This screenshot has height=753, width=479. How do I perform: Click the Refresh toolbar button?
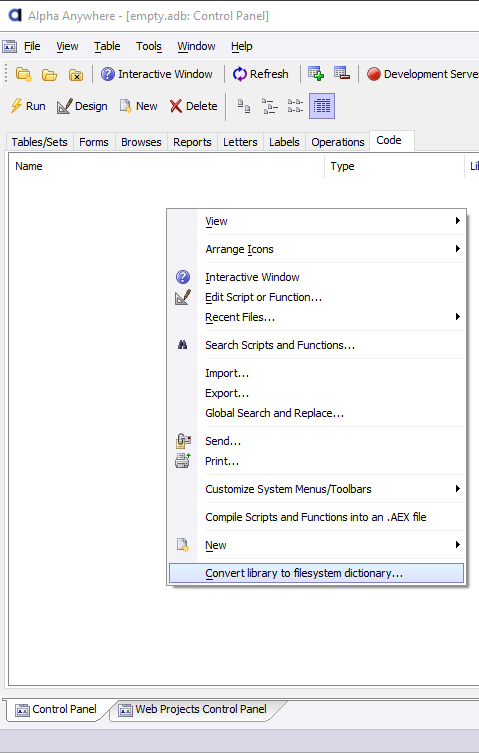tap(260, 74)
